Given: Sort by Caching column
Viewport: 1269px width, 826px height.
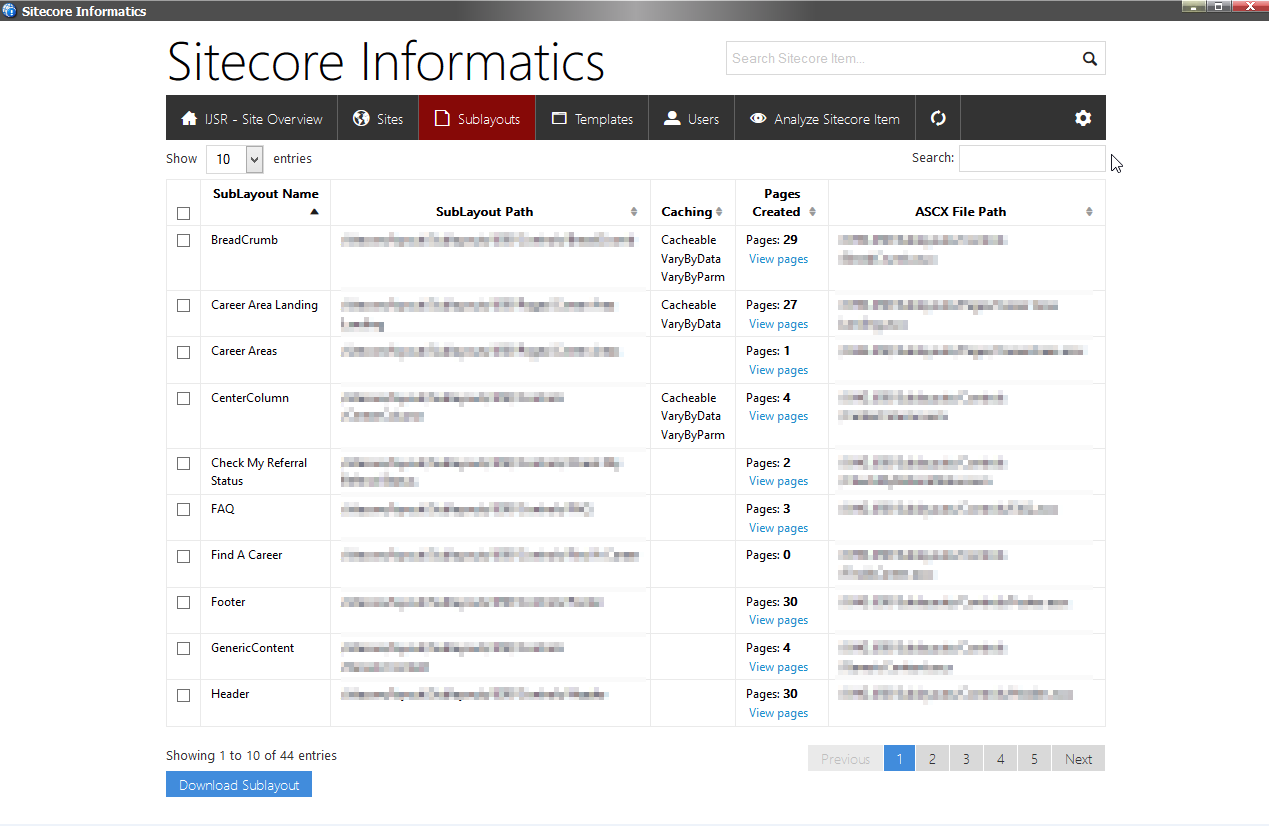Looking at the screenshot, I should click(693, 202).
